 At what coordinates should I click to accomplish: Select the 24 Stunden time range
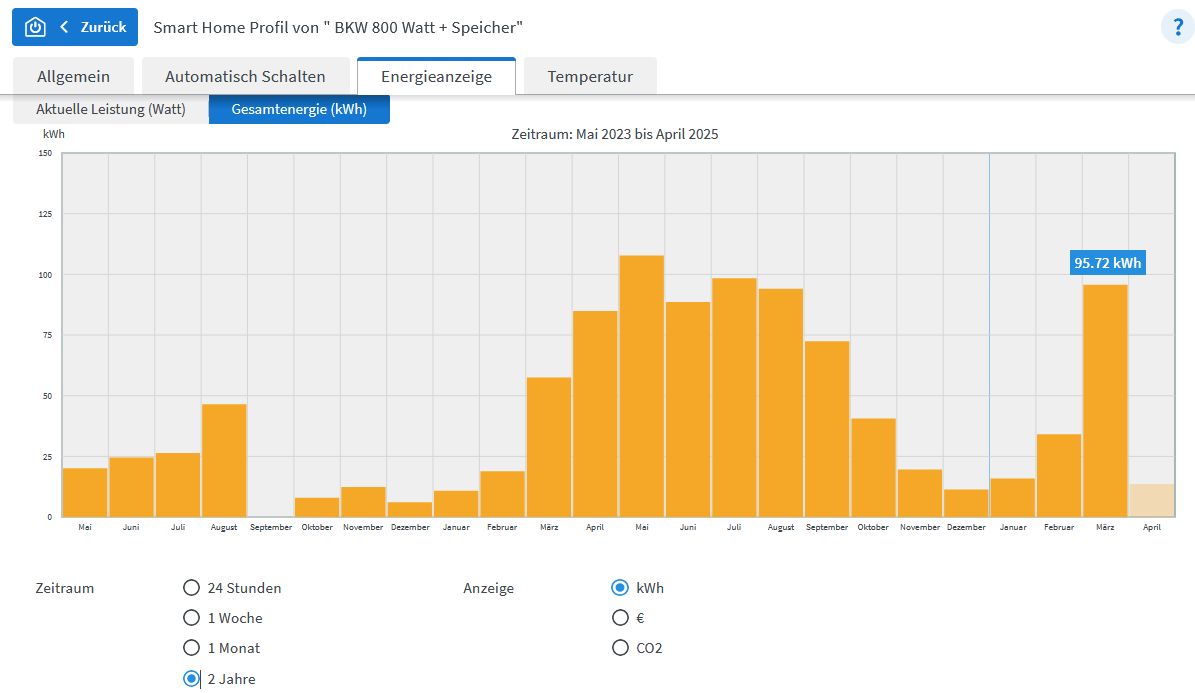pyautogui.click(x=191, y=588)
